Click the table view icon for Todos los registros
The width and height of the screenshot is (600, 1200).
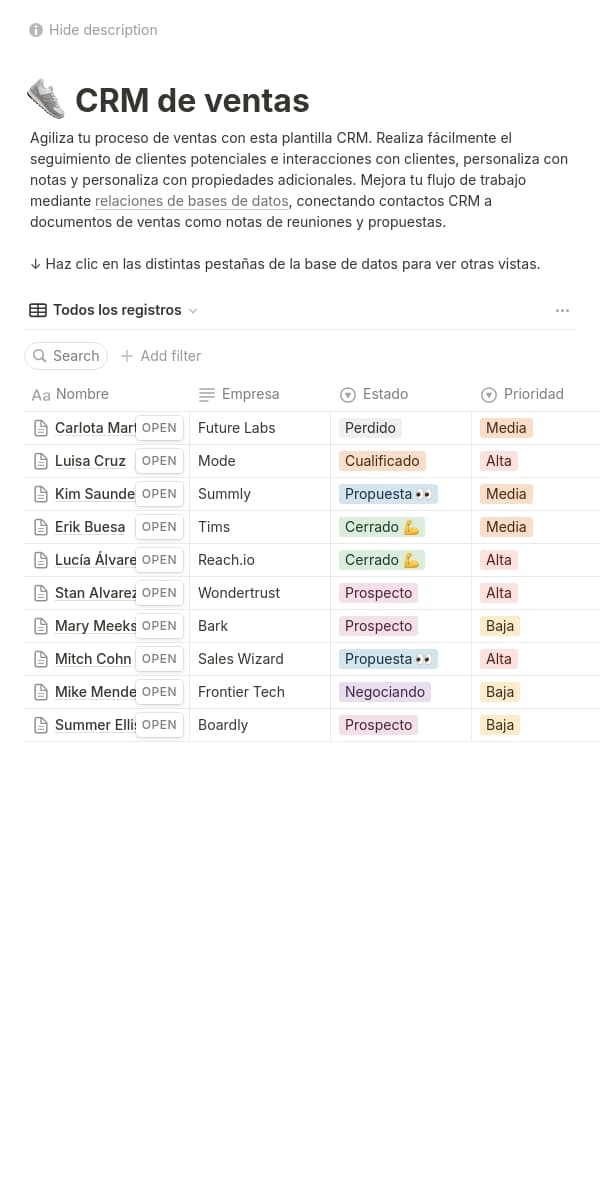(38, 310)
